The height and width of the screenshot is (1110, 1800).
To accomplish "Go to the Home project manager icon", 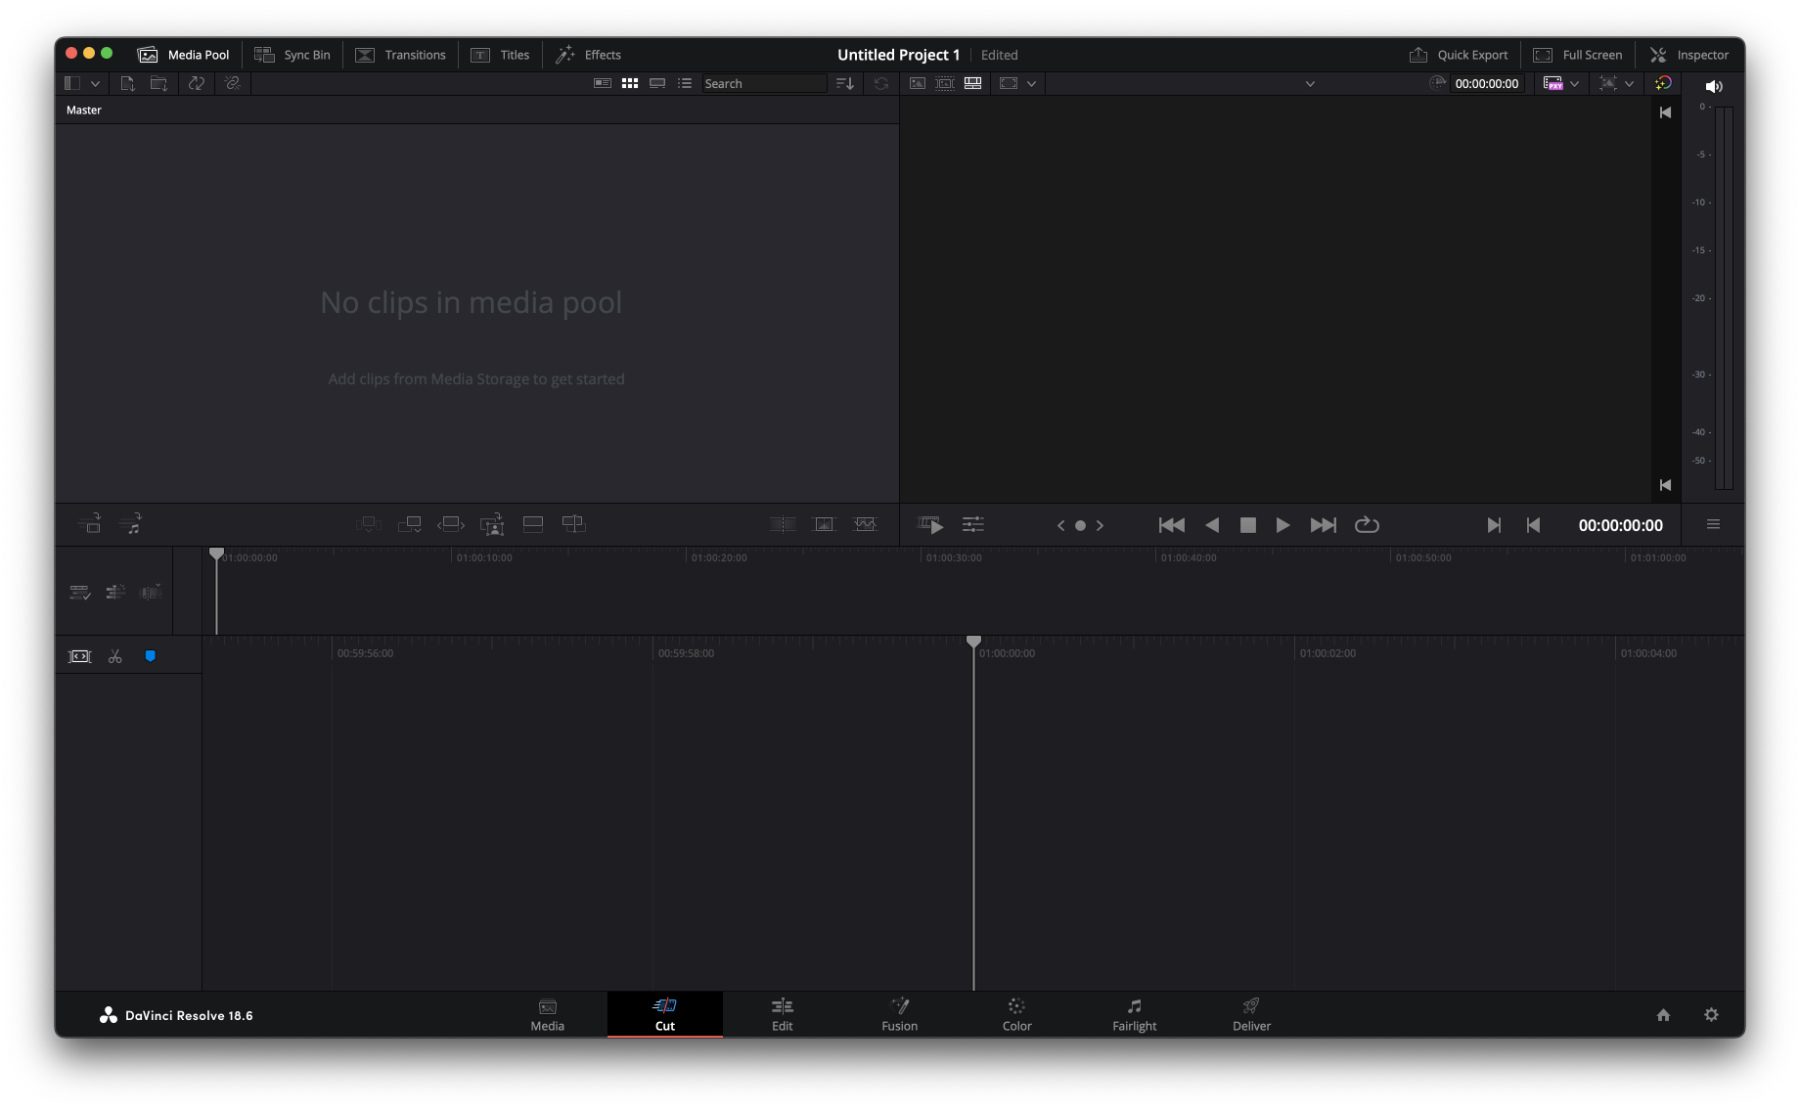I will point(1663,1015).
